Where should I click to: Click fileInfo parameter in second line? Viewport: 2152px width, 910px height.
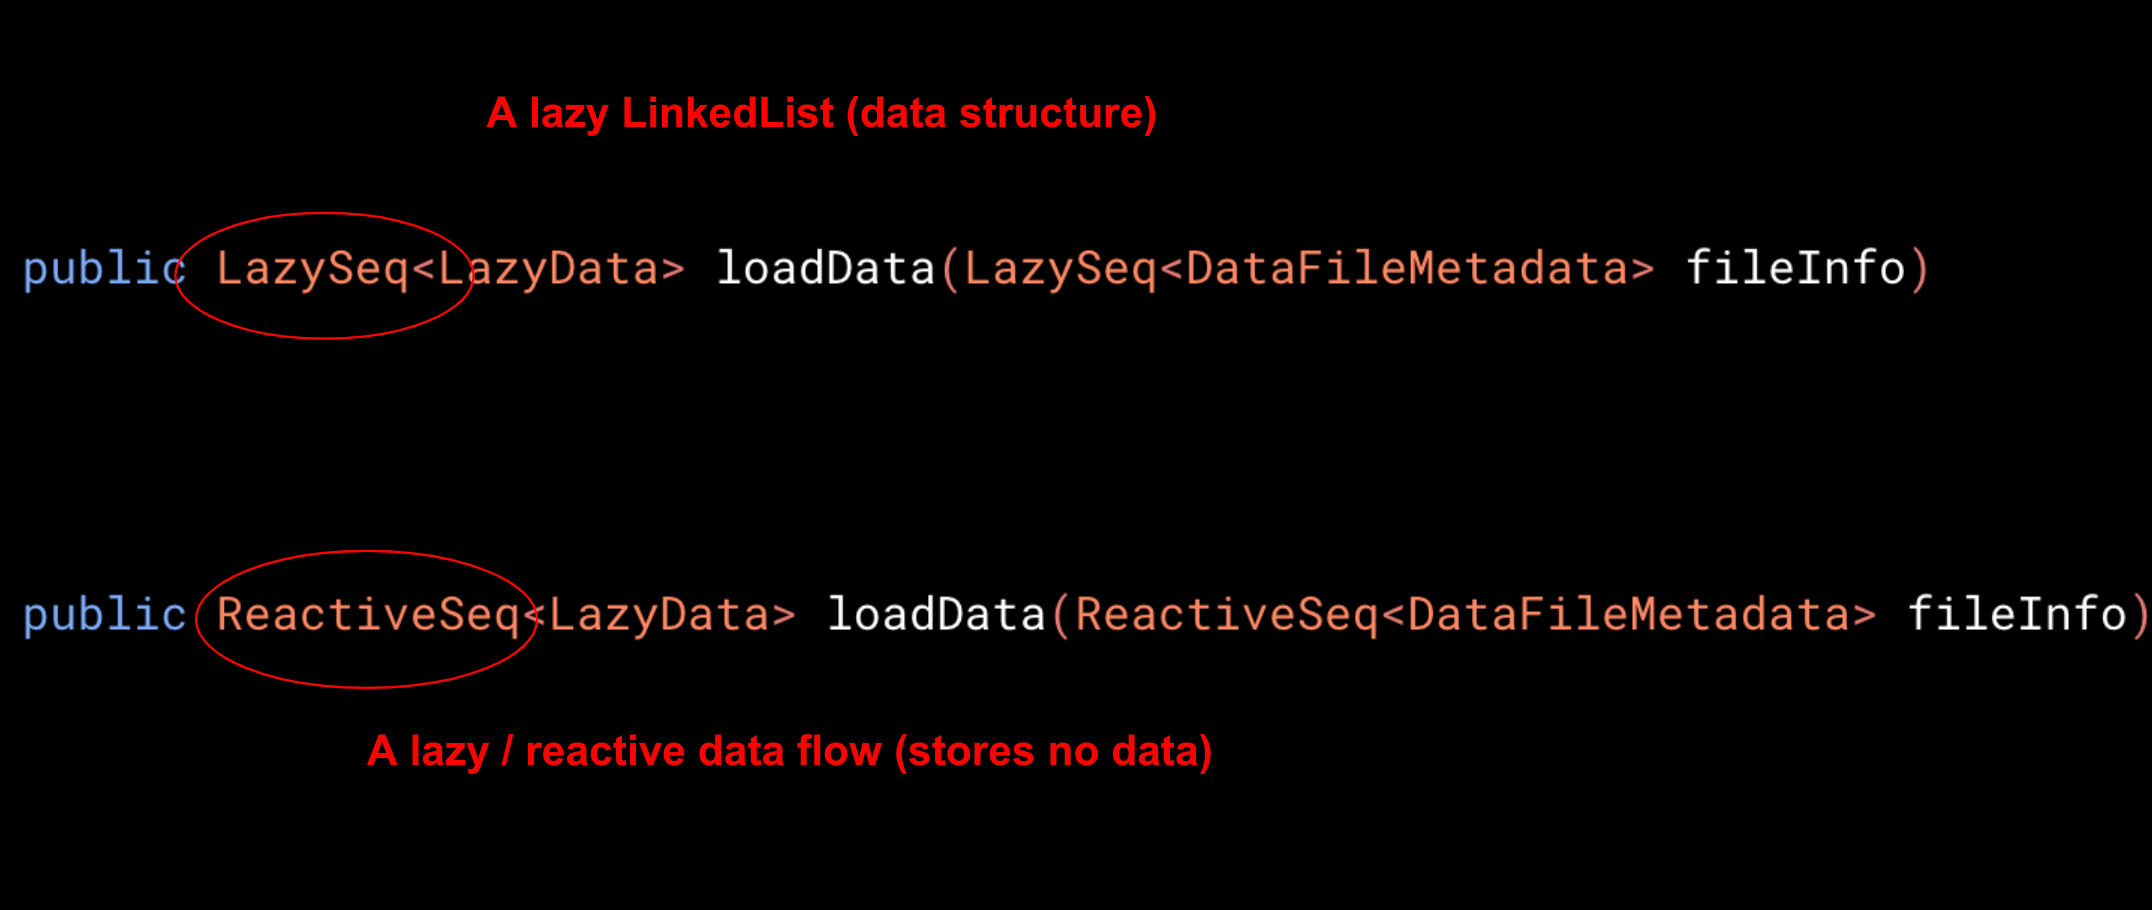(2017, 614)
